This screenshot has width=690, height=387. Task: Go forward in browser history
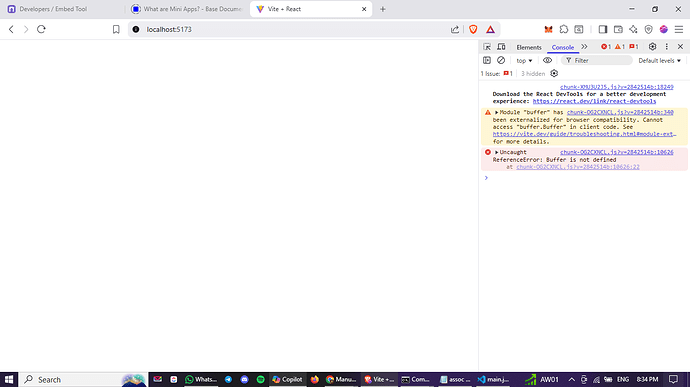26,29
